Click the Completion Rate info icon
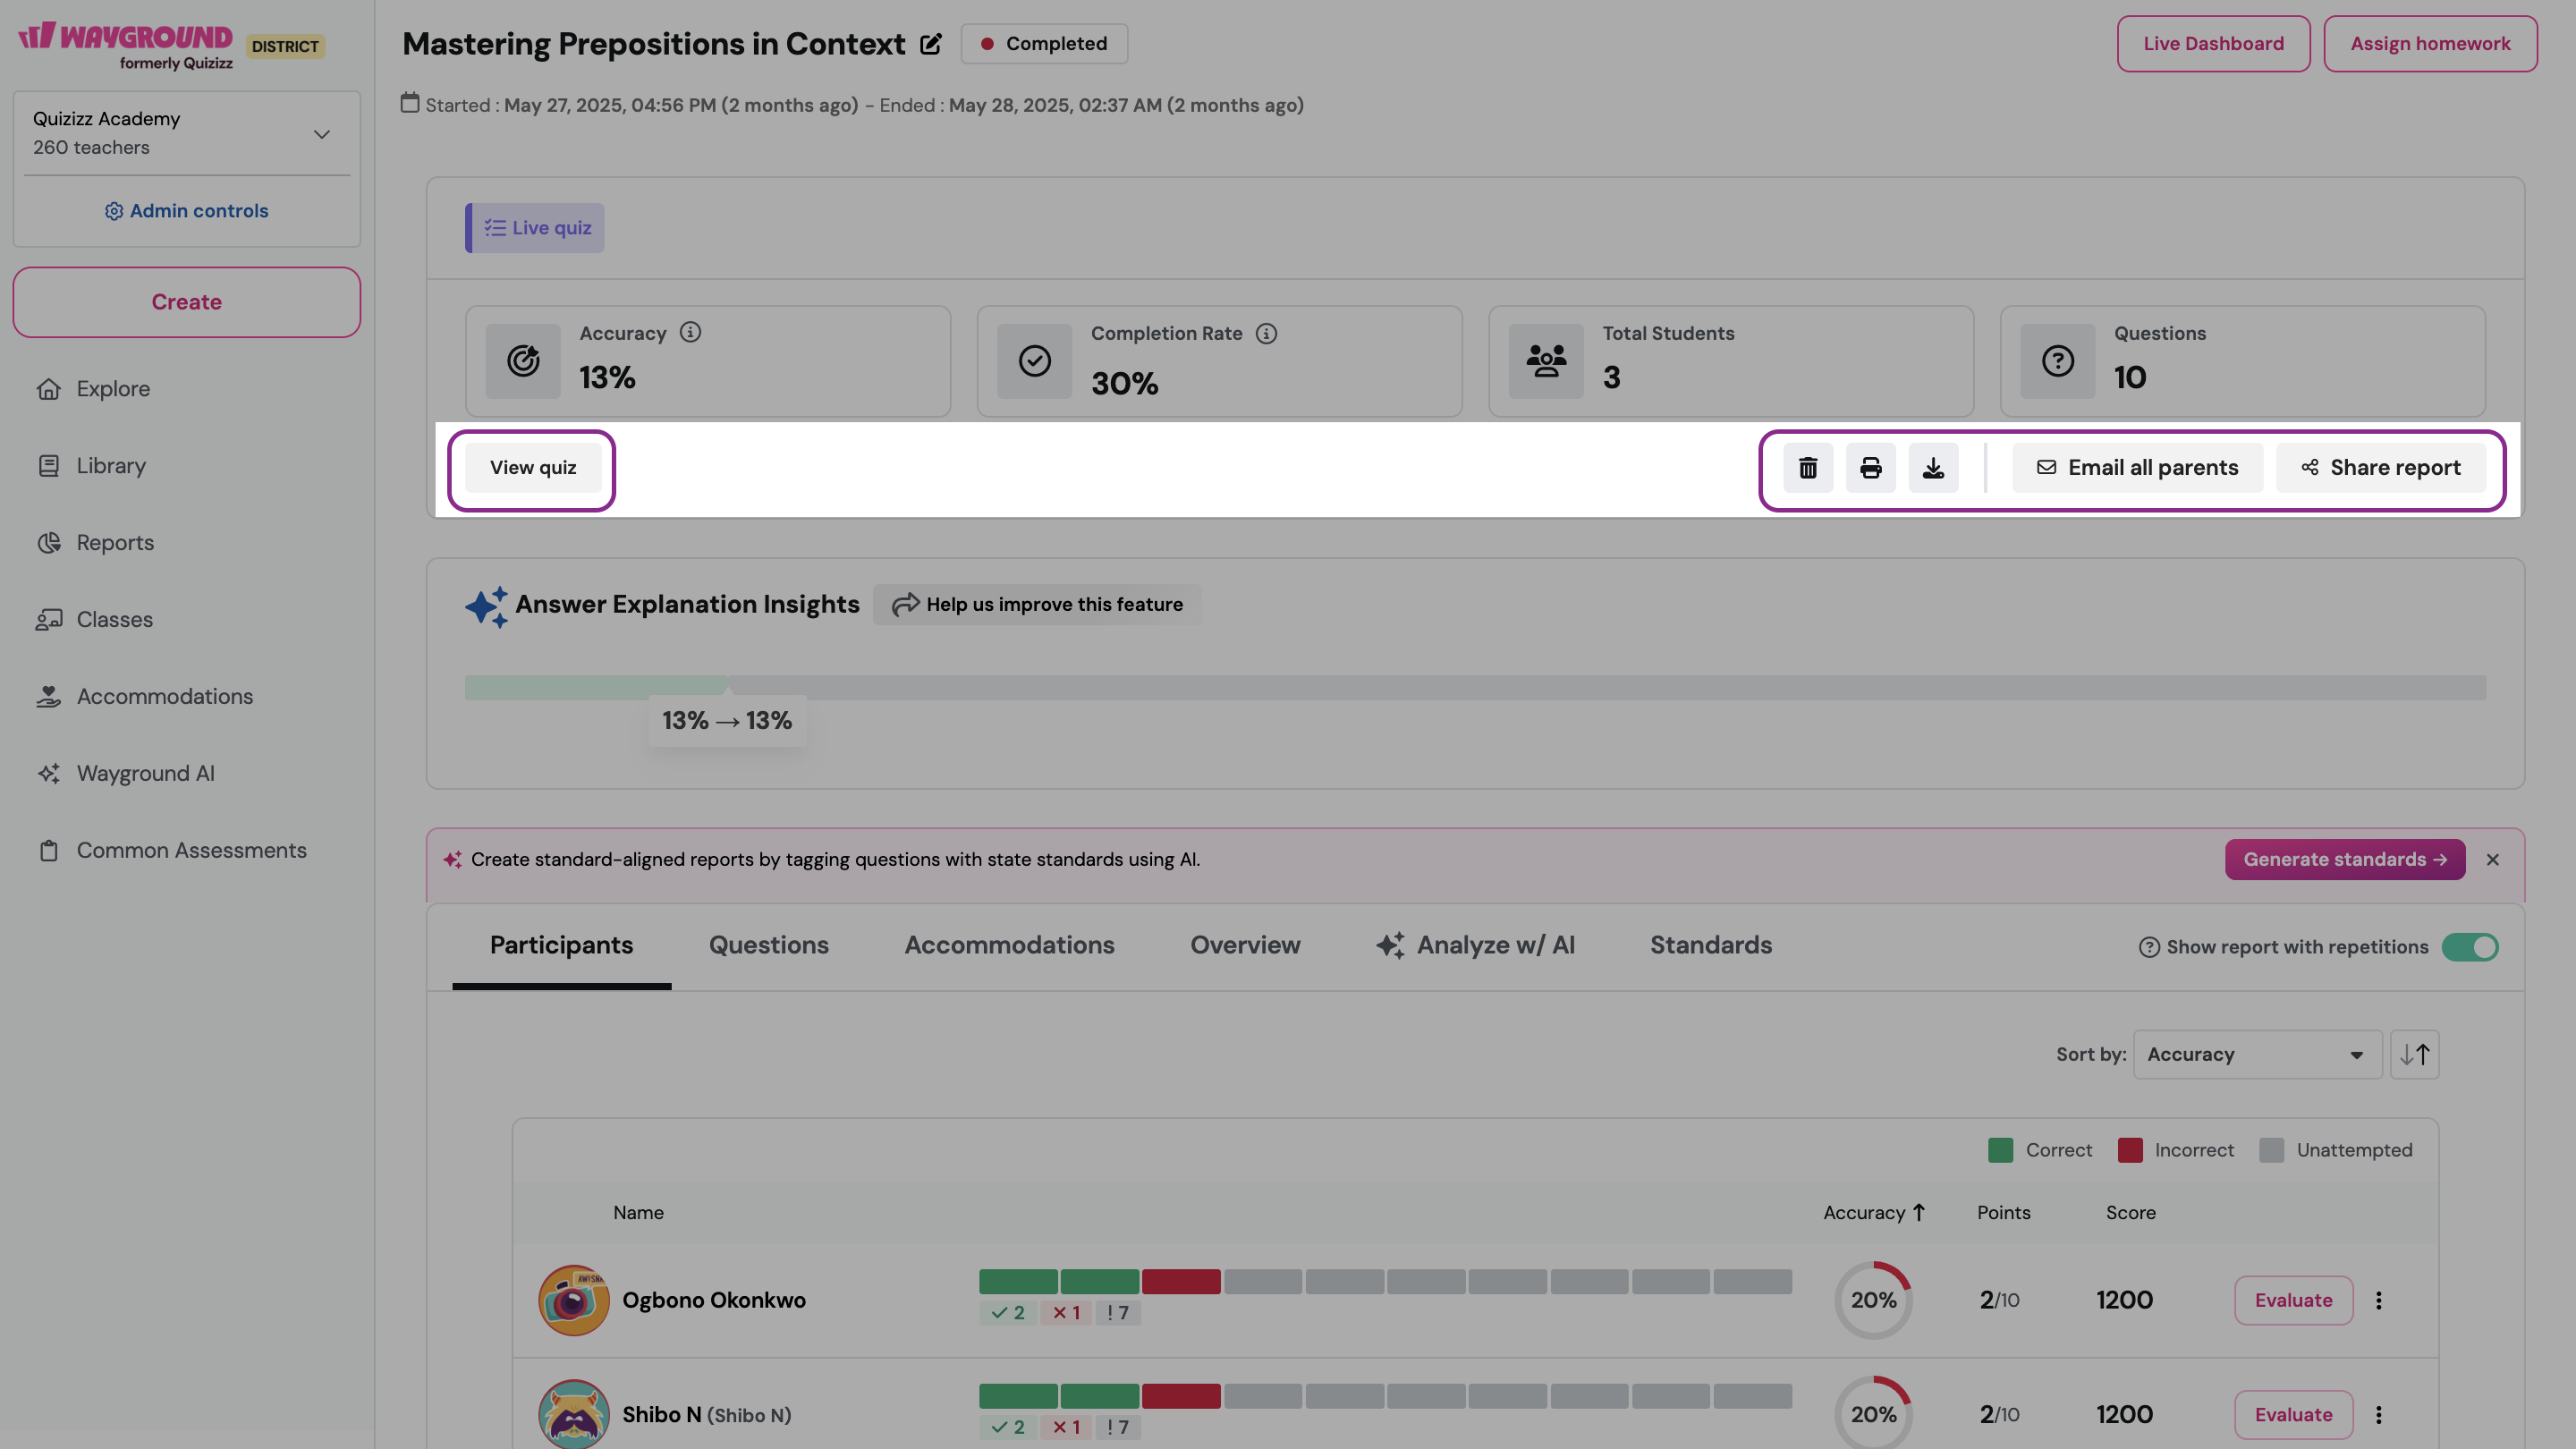 tap(1266, 333)
